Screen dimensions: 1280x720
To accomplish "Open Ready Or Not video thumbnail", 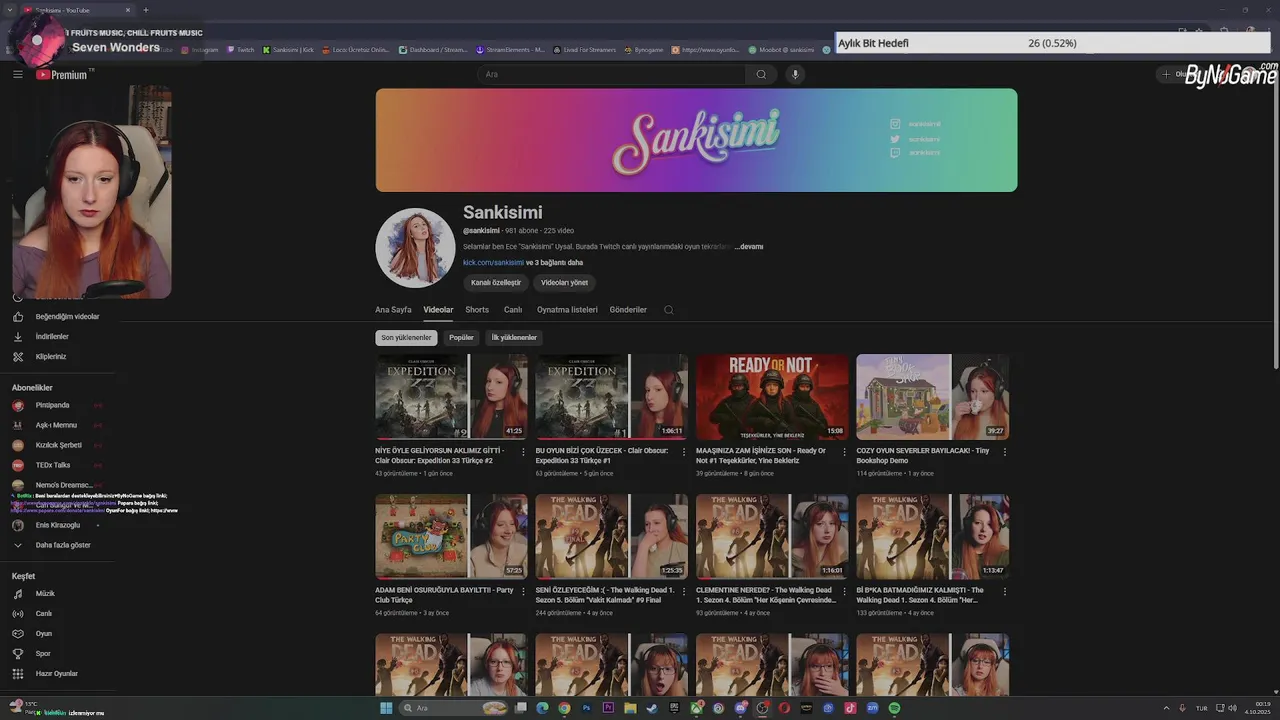I will click(x=772, y=397).
